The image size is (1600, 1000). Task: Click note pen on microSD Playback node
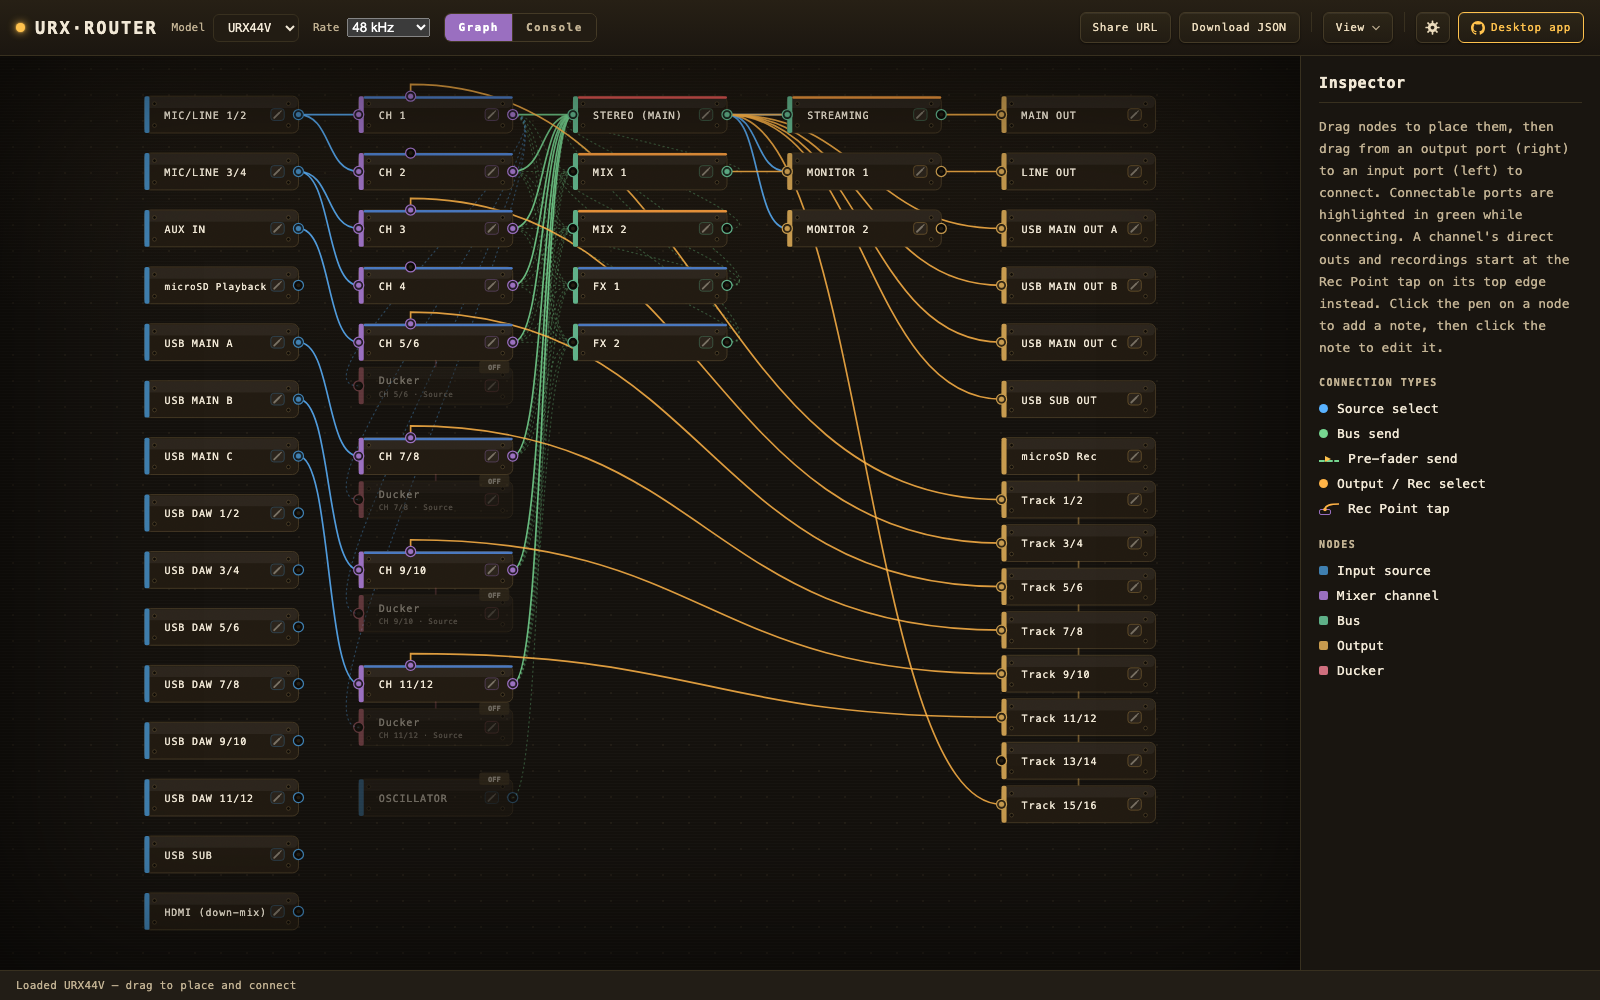coord(277,286)
